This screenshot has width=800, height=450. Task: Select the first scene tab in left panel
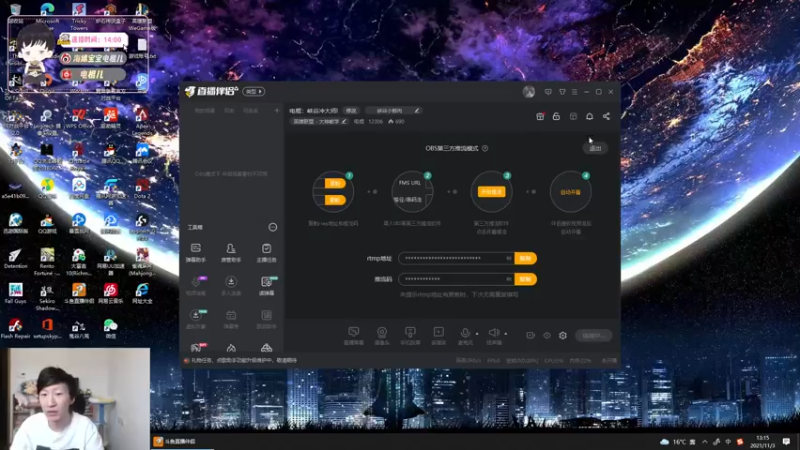click(205, 111)
